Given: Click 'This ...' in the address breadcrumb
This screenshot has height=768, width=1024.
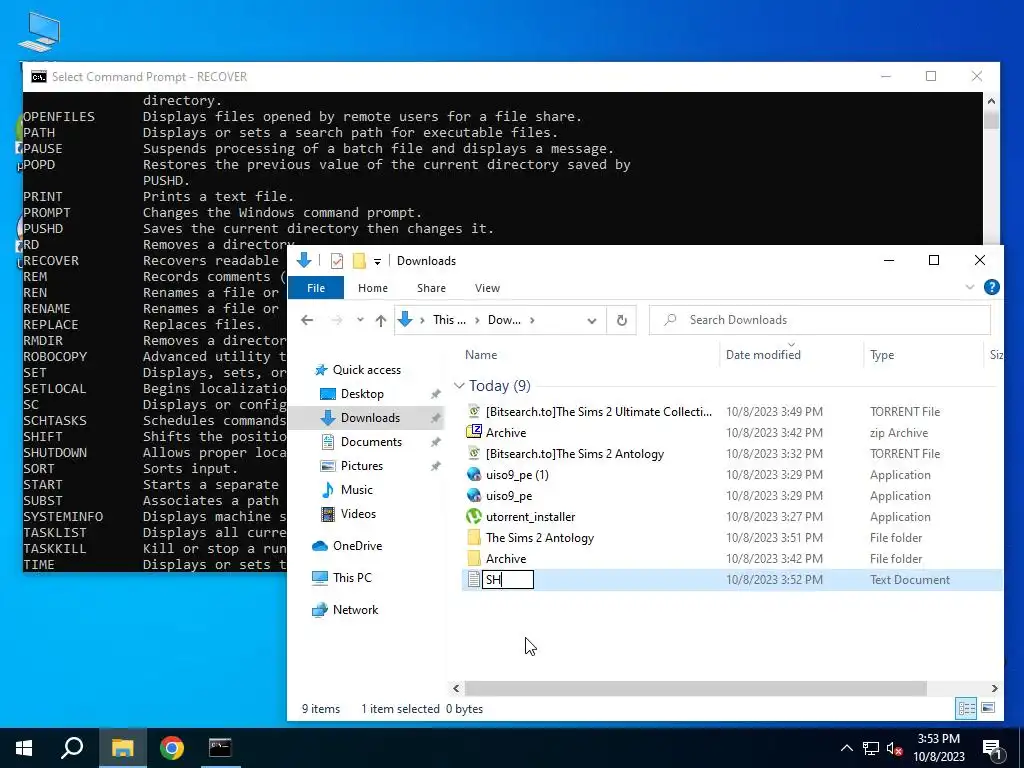Looking at the screenshot, I should tap(449, 320).
